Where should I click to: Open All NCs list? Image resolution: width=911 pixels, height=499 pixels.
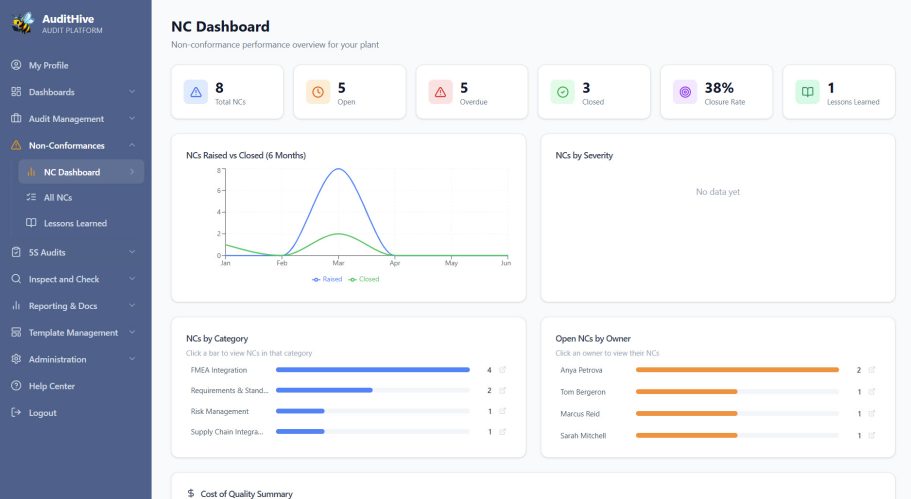click(81, 198)
